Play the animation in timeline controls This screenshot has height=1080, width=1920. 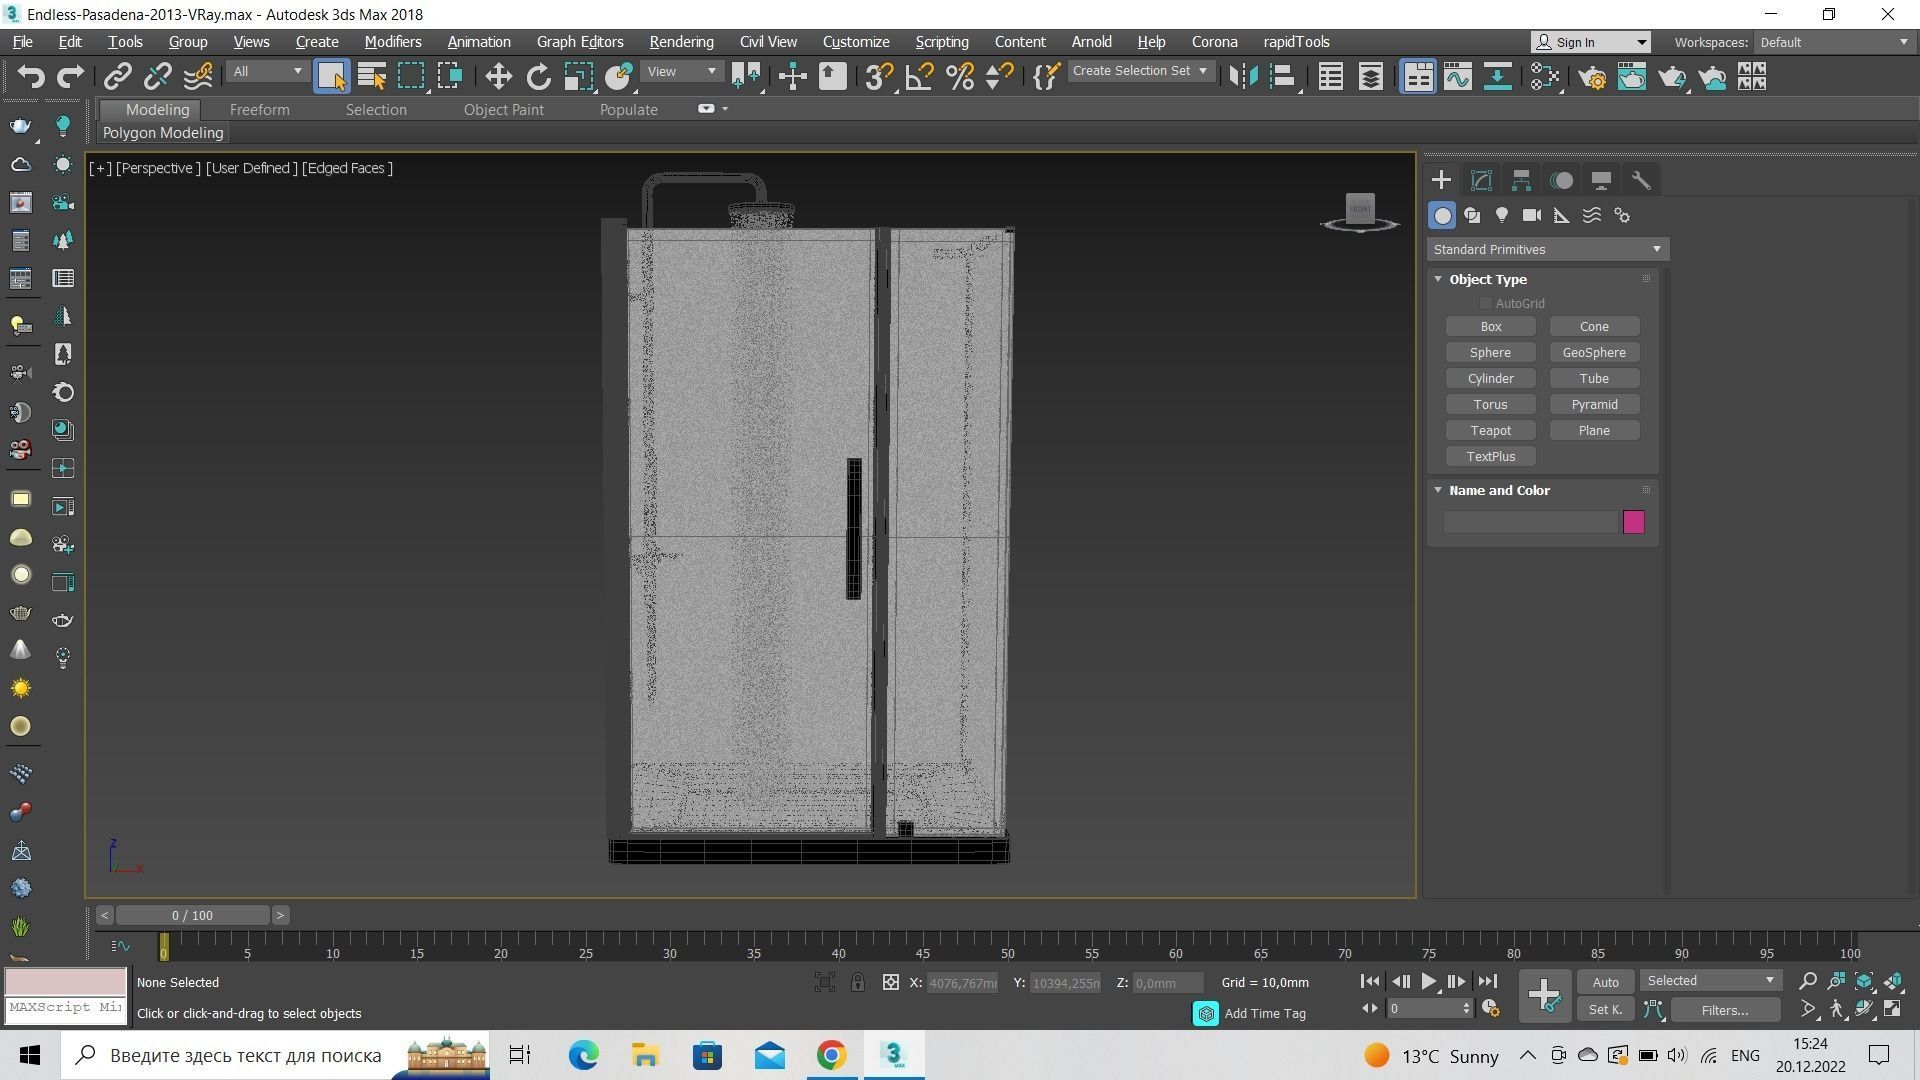(x=1428, y=982)
